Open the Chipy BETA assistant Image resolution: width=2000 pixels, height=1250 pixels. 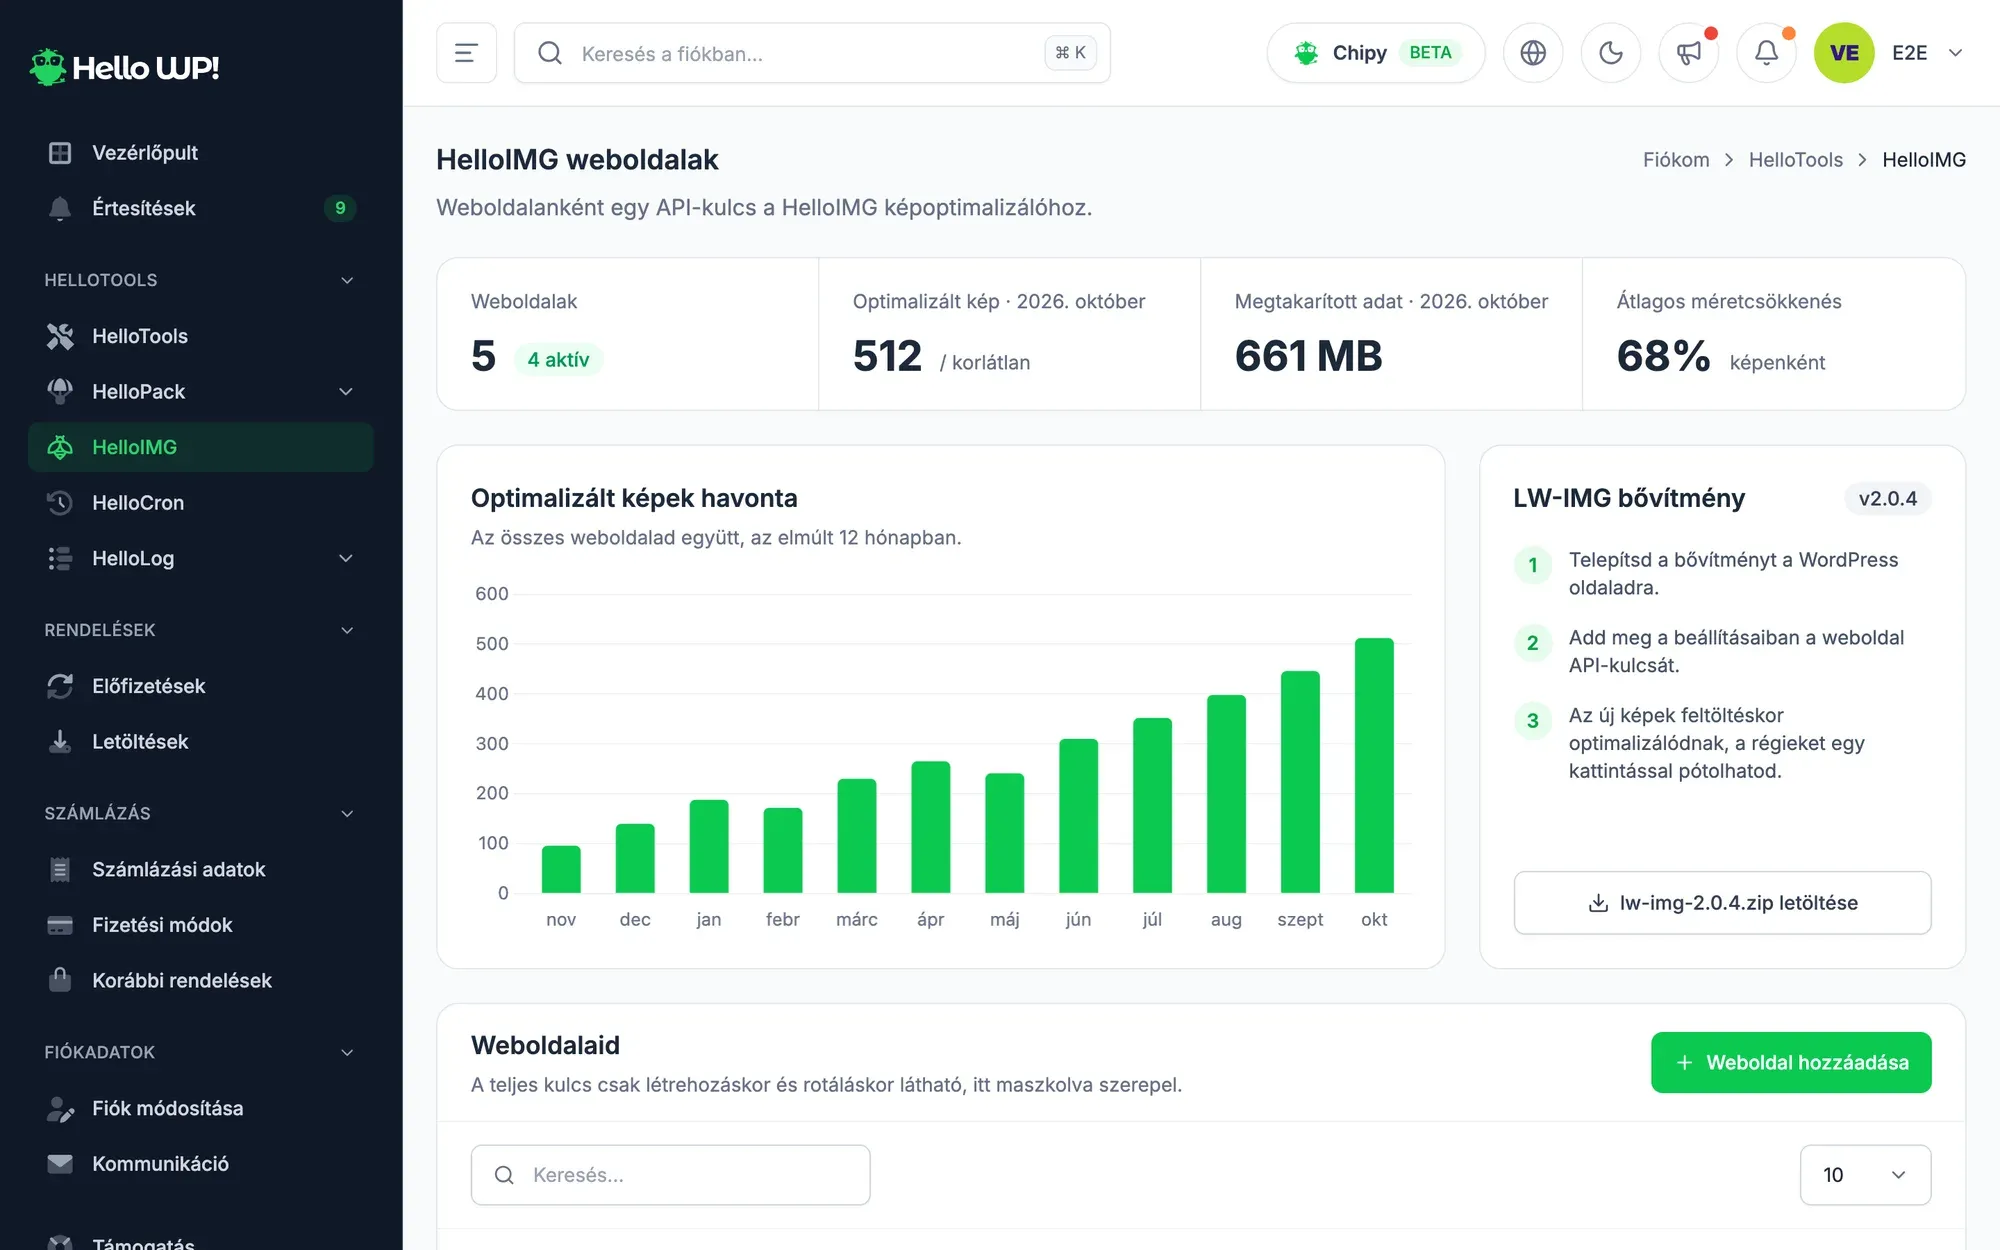click(1376, 53)
